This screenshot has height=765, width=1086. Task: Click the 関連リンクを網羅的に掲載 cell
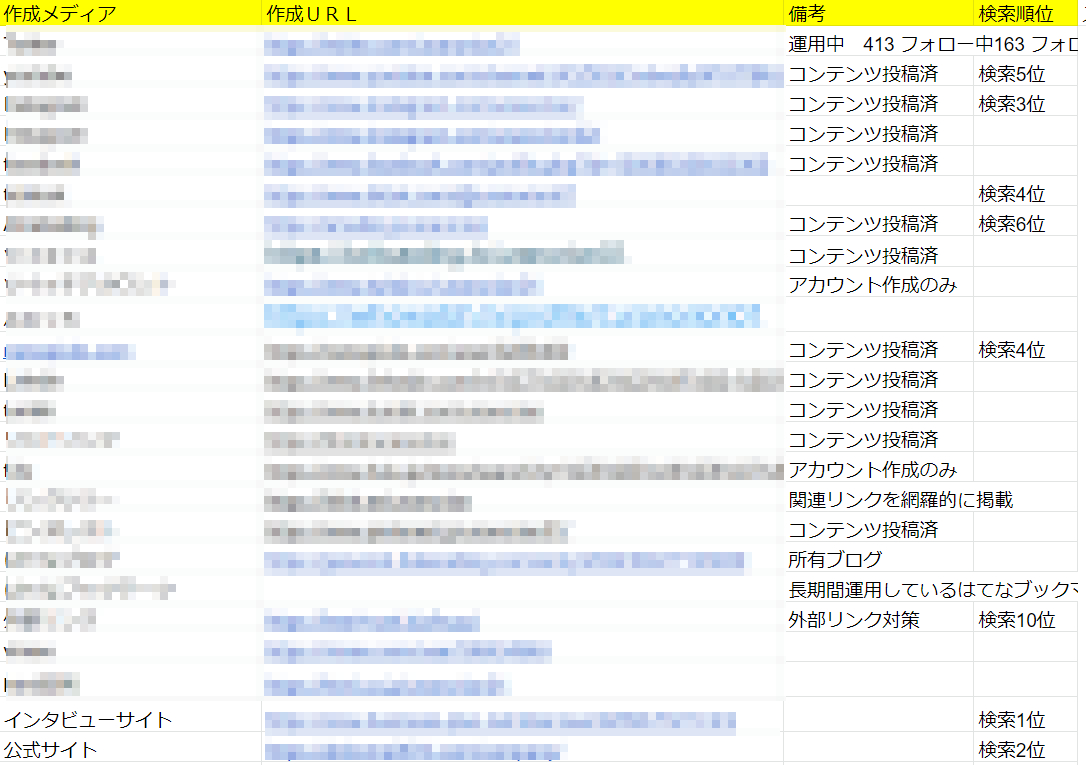click(875, 498)
